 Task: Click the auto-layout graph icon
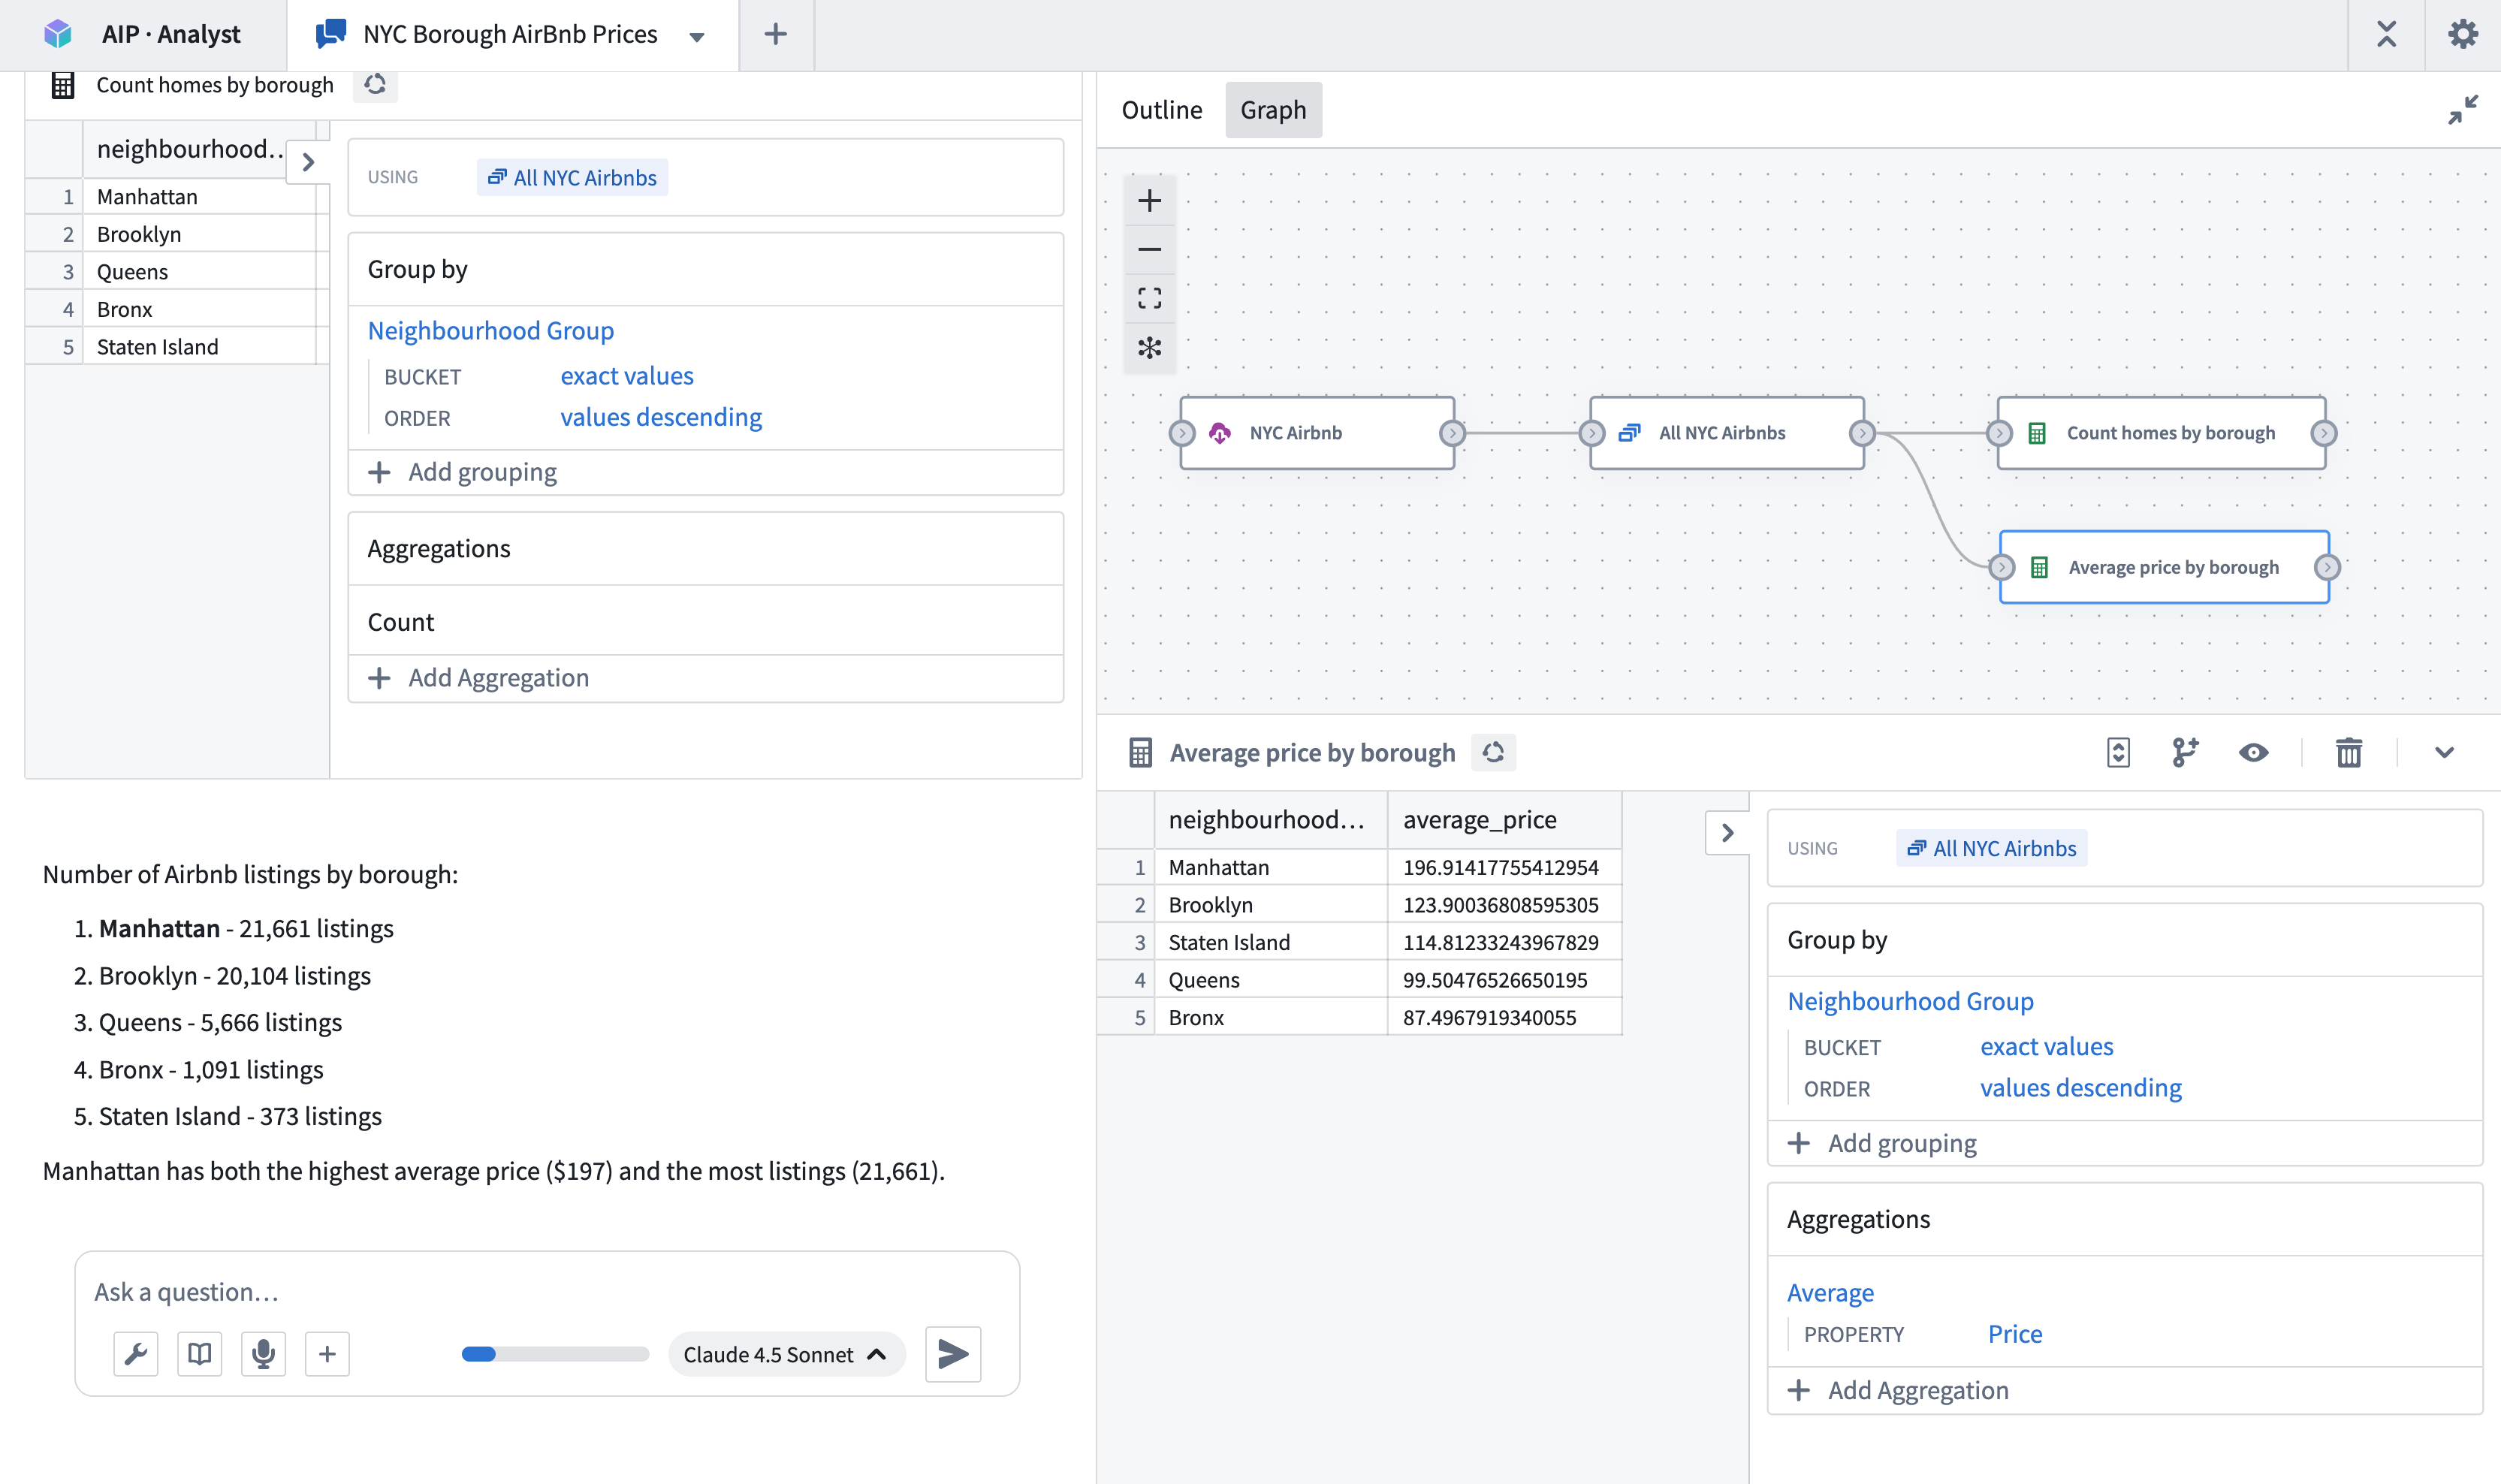point(1149,348)
